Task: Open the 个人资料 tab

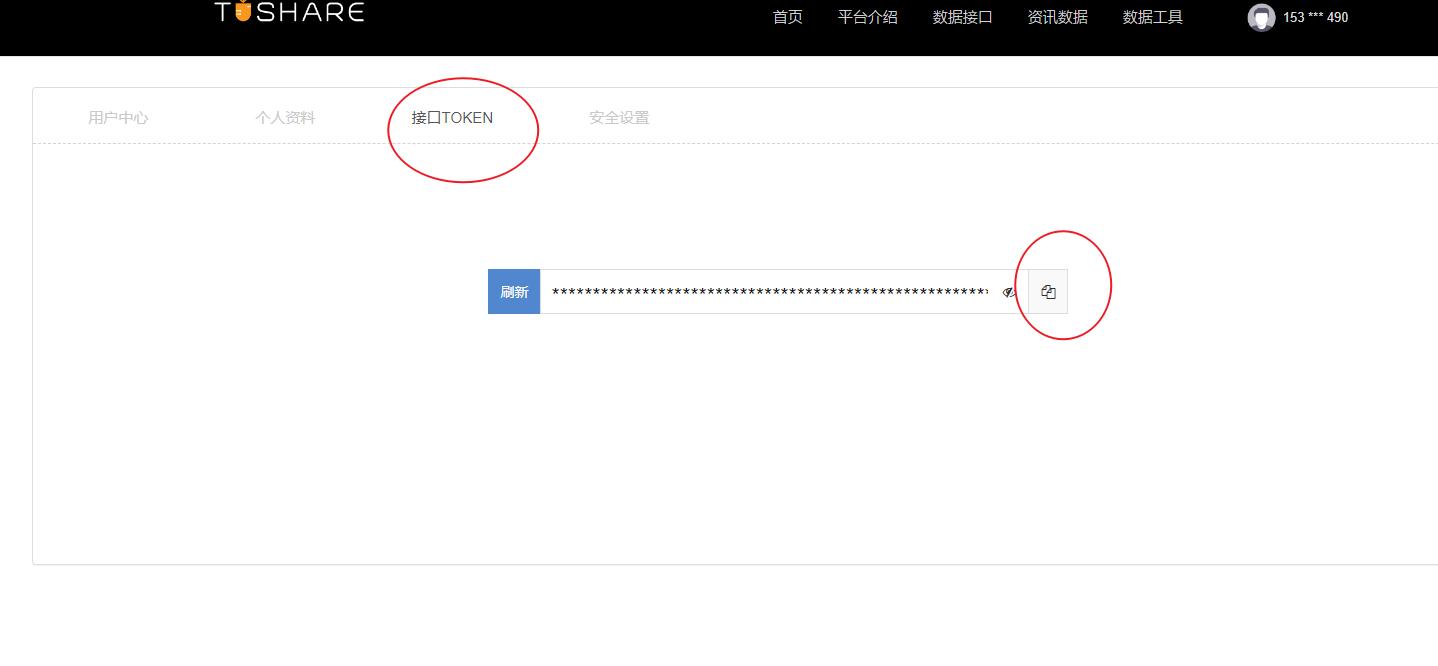Action: [285, 117]
